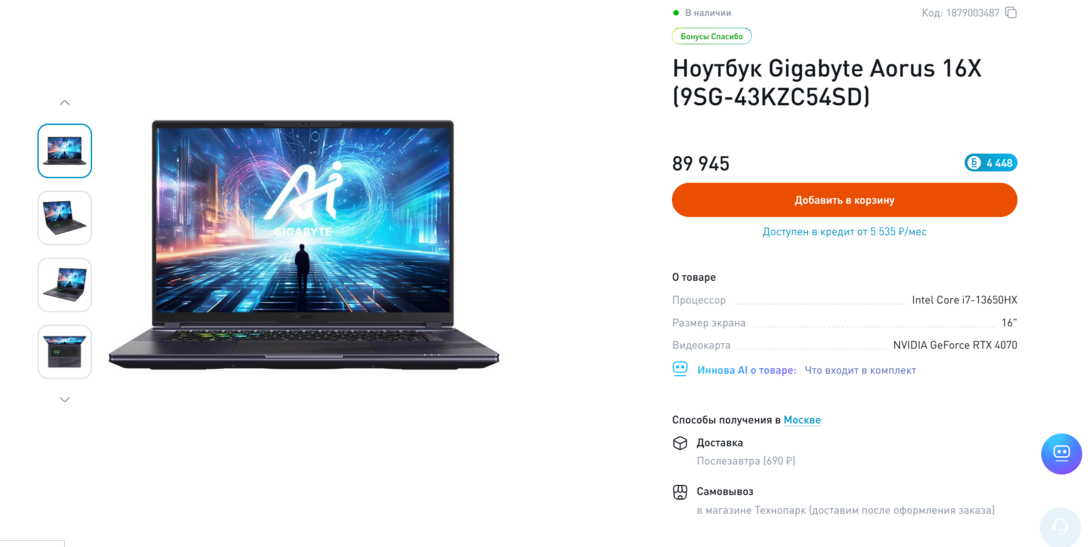This screenshot has height=547, width=1090.
Task: Open the floating chat bot button
Action: pyautogui.click(x=1061, y=454)
